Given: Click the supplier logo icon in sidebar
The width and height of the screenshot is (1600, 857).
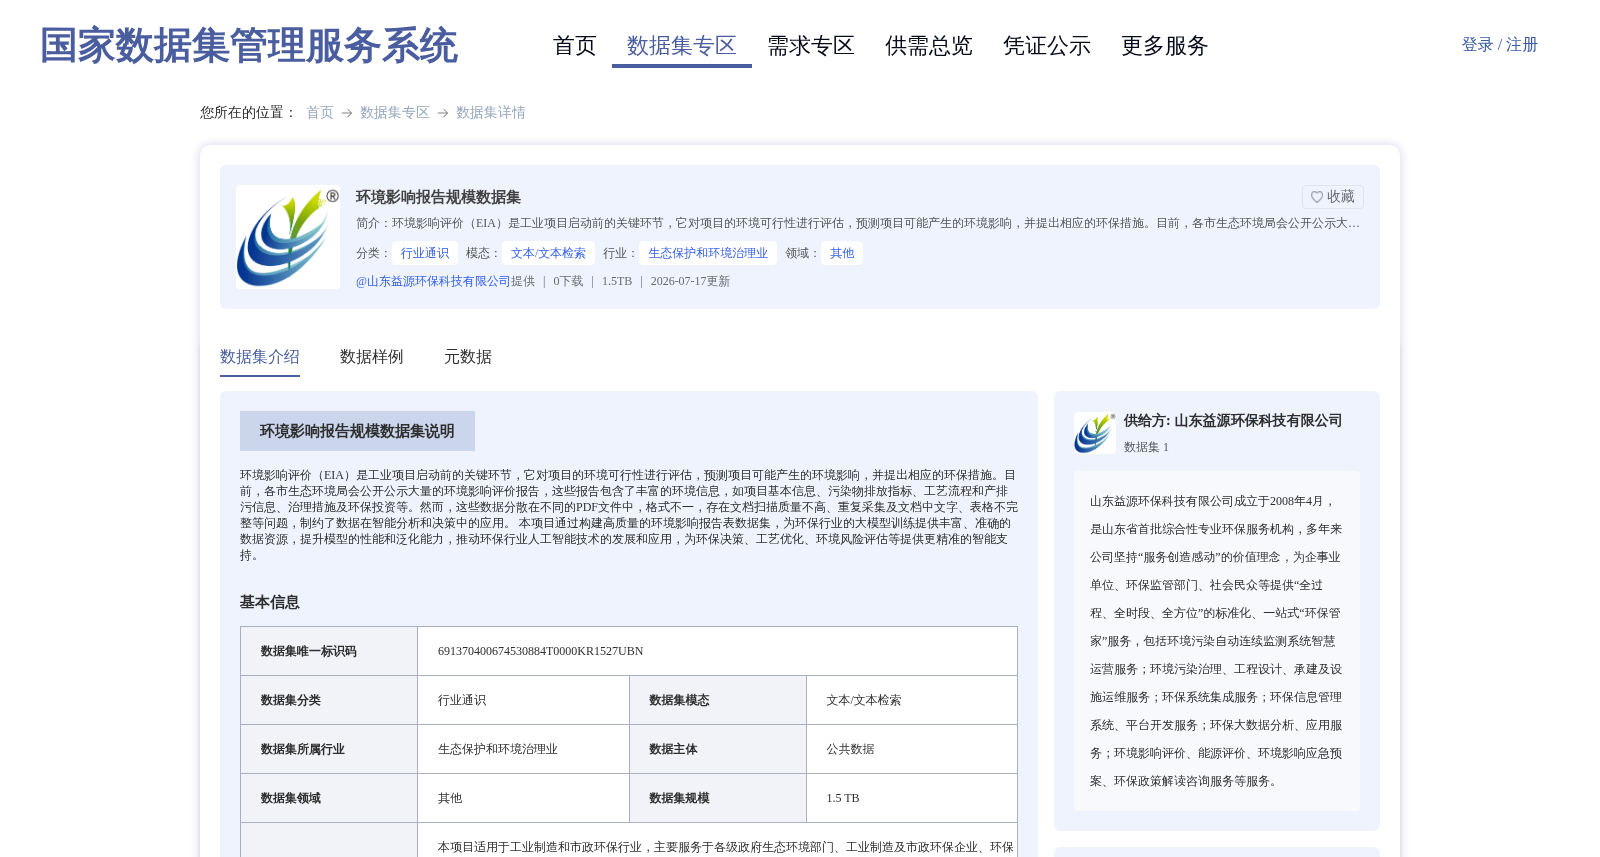Looking at the screenshot, I should pyautogui.click(x=1095, y=433).
